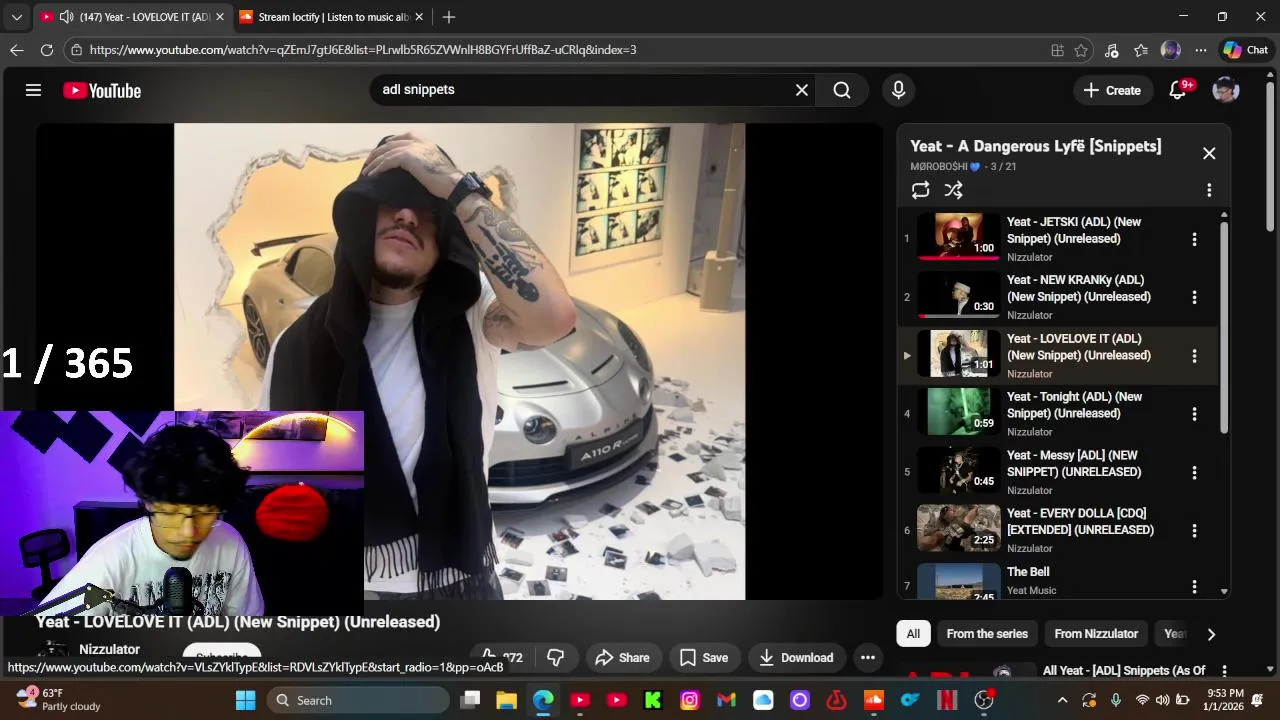The height and width of the screenshot is (720, 1280).
Task: Open Netflix from the taskbar
Action: click(x=947, y=700)
